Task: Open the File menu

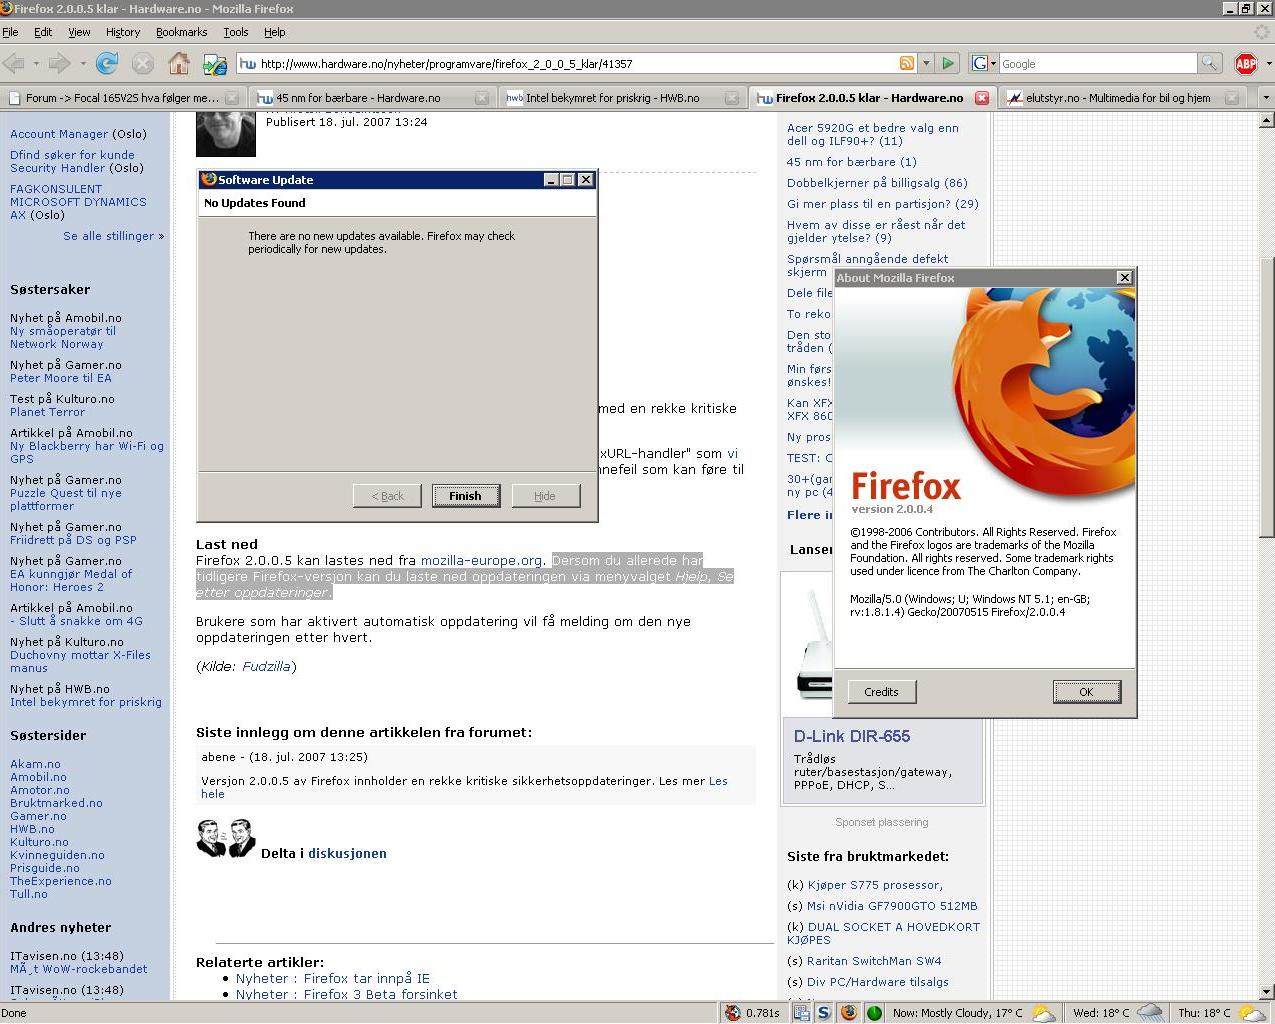Action: coord(10,32)
